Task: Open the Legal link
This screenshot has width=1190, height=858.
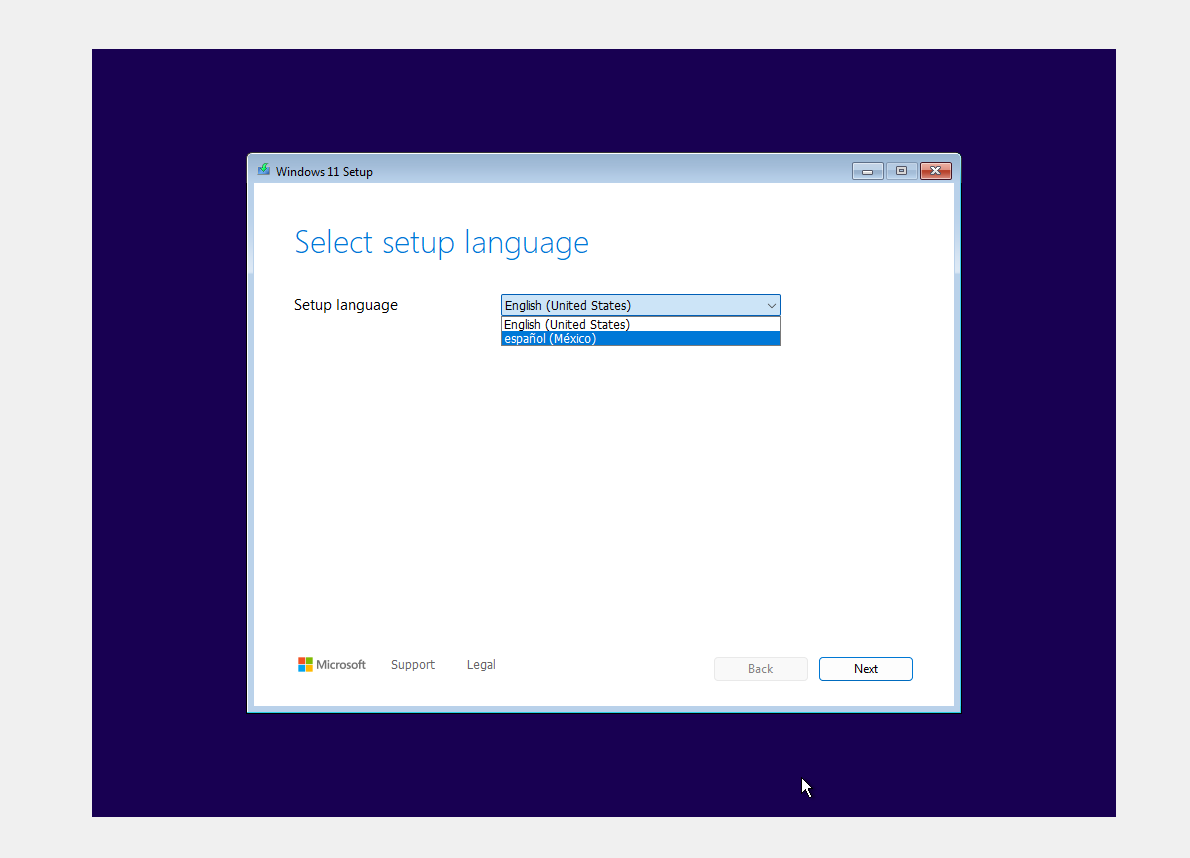Action: (481, 665)
